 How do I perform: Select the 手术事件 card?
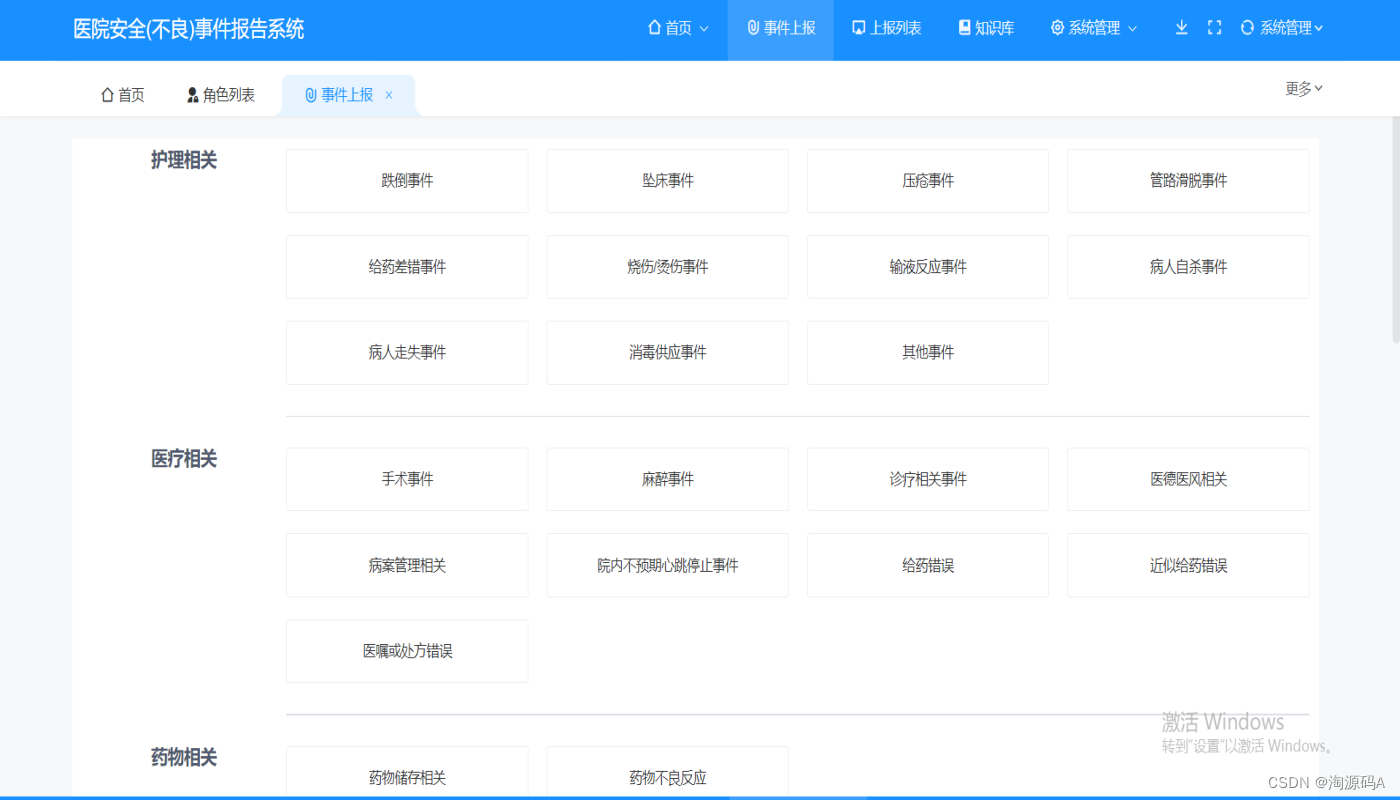tap(407, 480)
